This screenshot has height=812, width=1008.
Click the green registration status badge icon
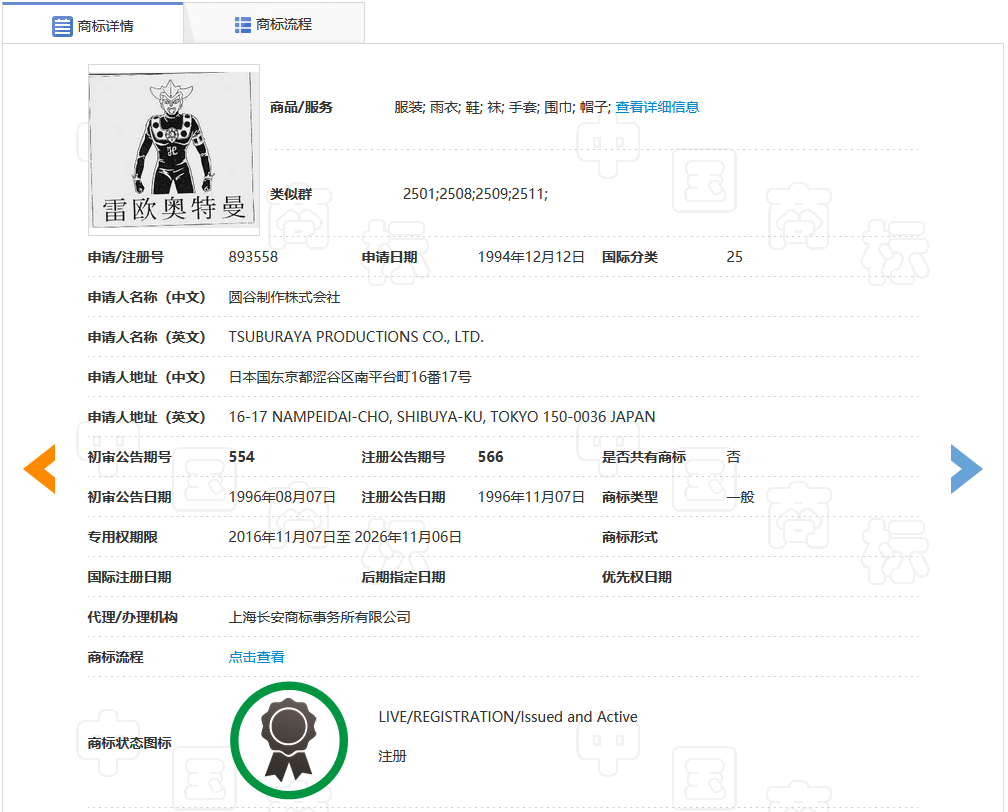tap(289, 740)
